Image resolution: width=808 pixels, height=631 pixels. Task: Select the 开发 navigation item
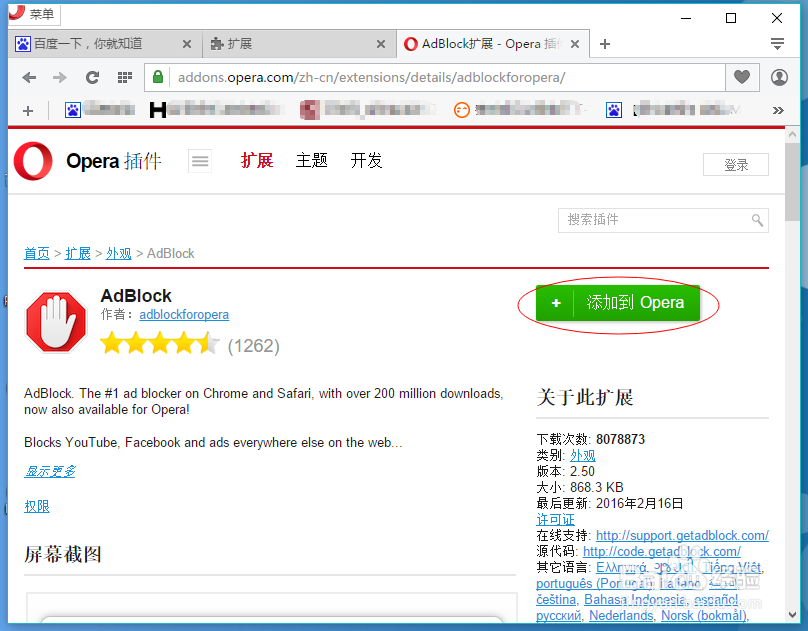[x=366, y=160]
